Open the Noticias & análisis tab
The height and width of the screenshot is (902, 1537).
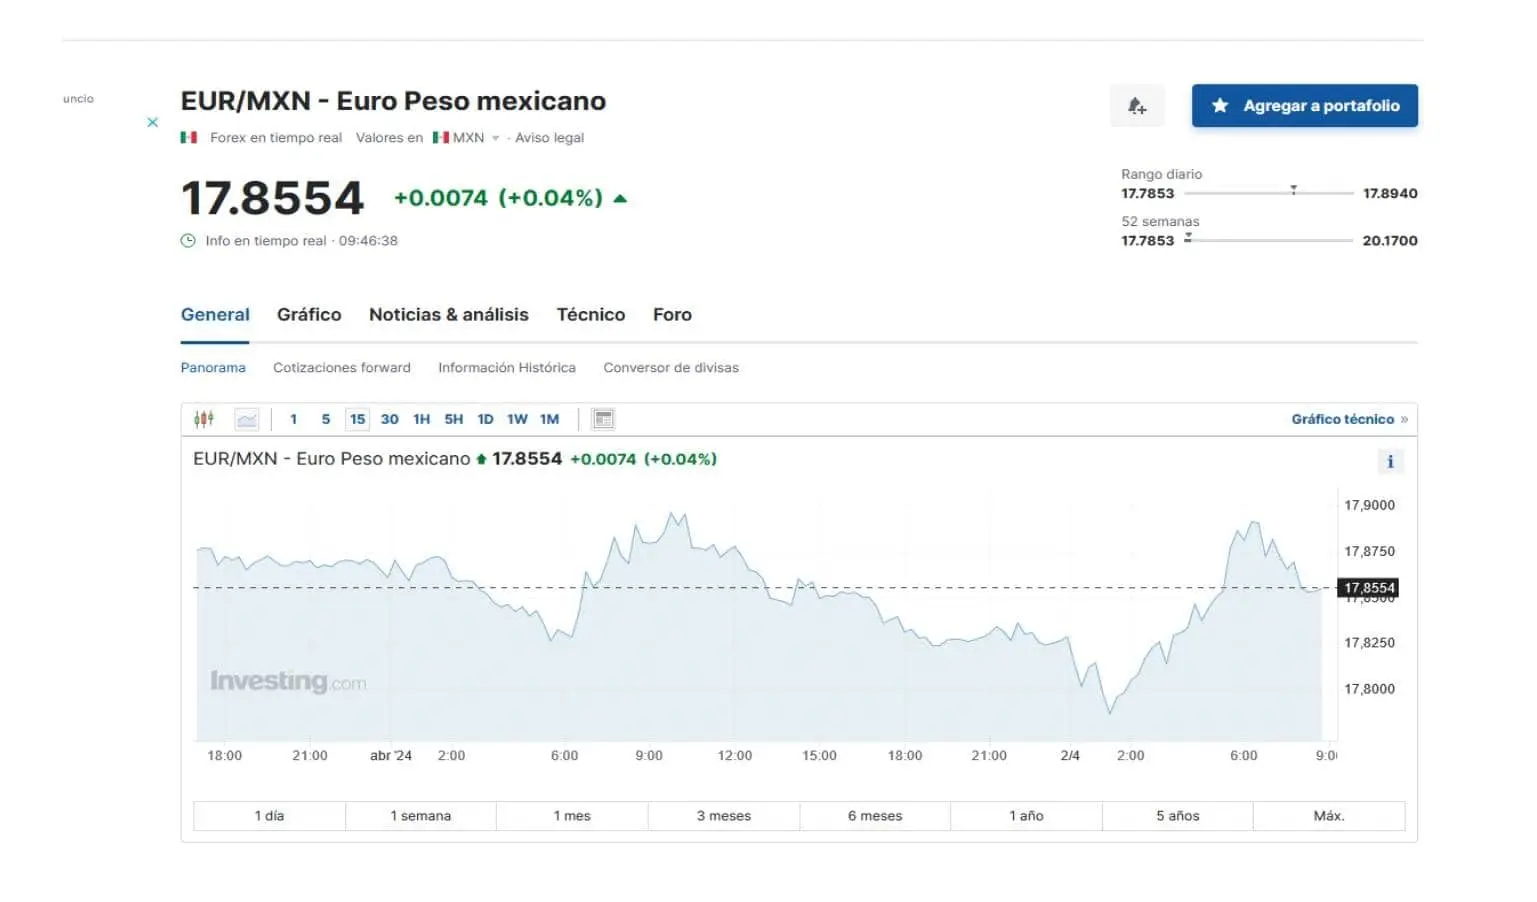coord(449,314)
